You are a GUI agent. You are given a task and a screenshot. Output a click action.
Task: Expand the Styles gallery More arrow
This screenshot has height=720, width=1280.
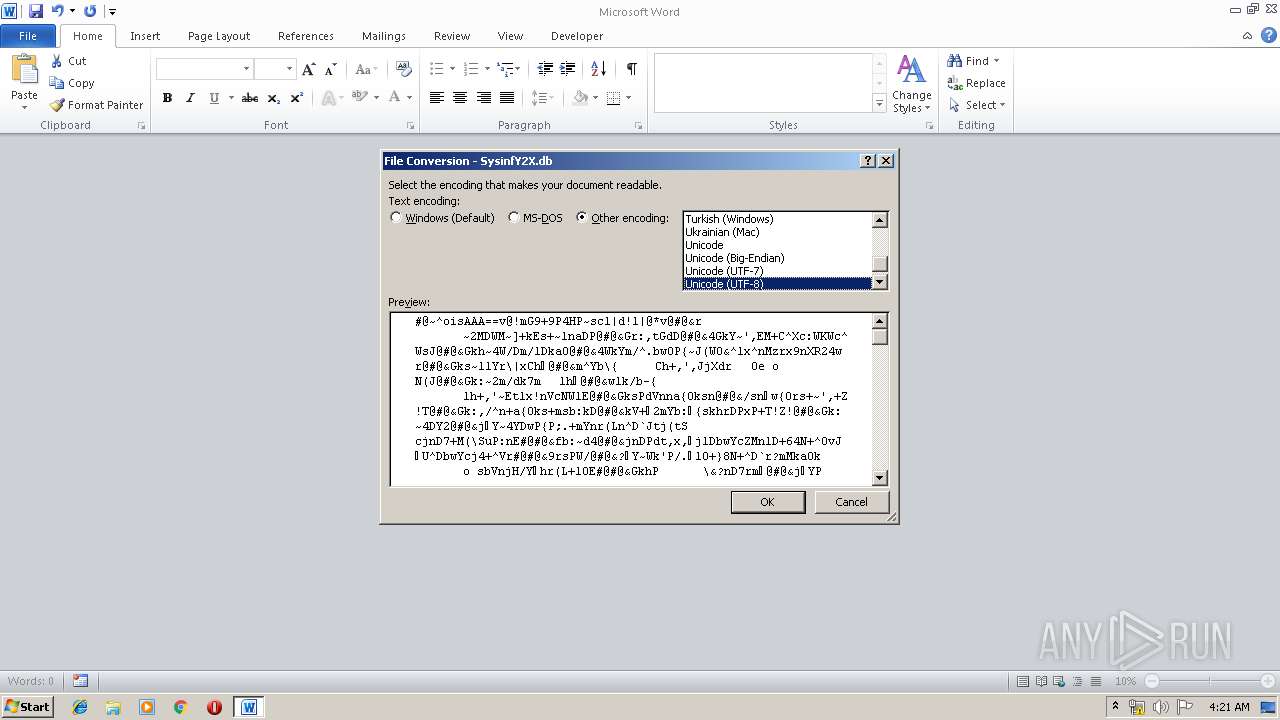click(879, 103)
